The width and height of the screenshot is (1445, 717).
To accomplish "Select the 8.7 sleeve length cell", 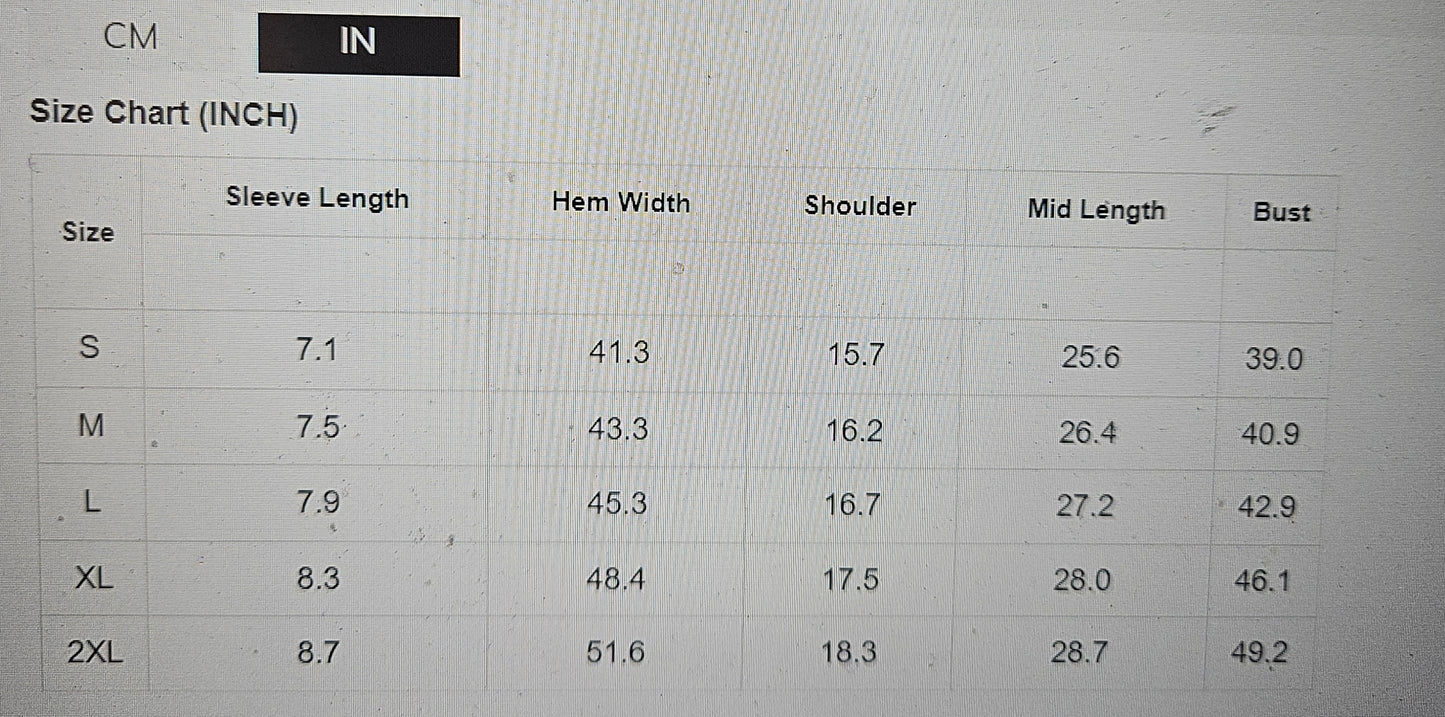I will point(318,653).
